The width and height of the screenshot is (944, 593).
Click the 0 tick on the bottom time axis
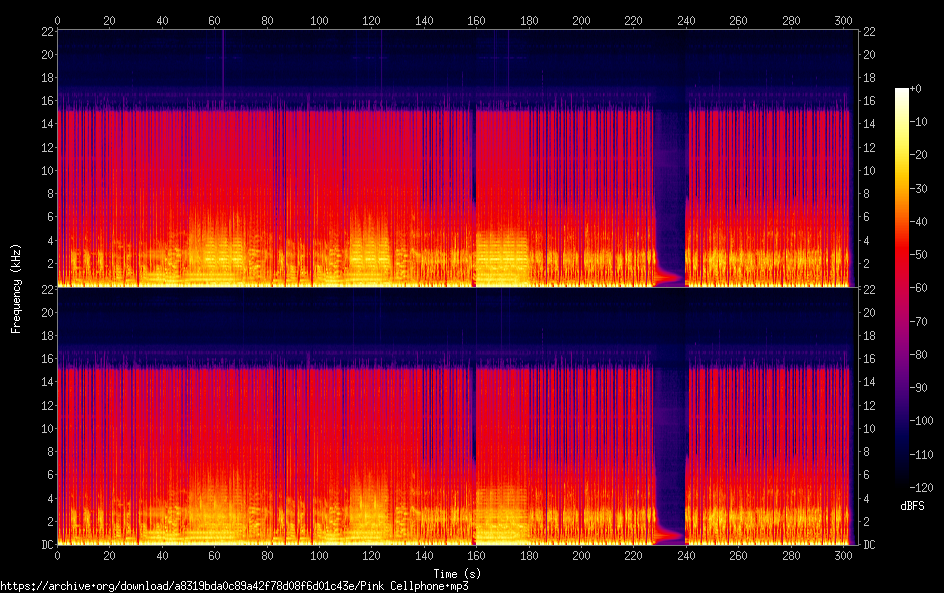coord(58,556)
